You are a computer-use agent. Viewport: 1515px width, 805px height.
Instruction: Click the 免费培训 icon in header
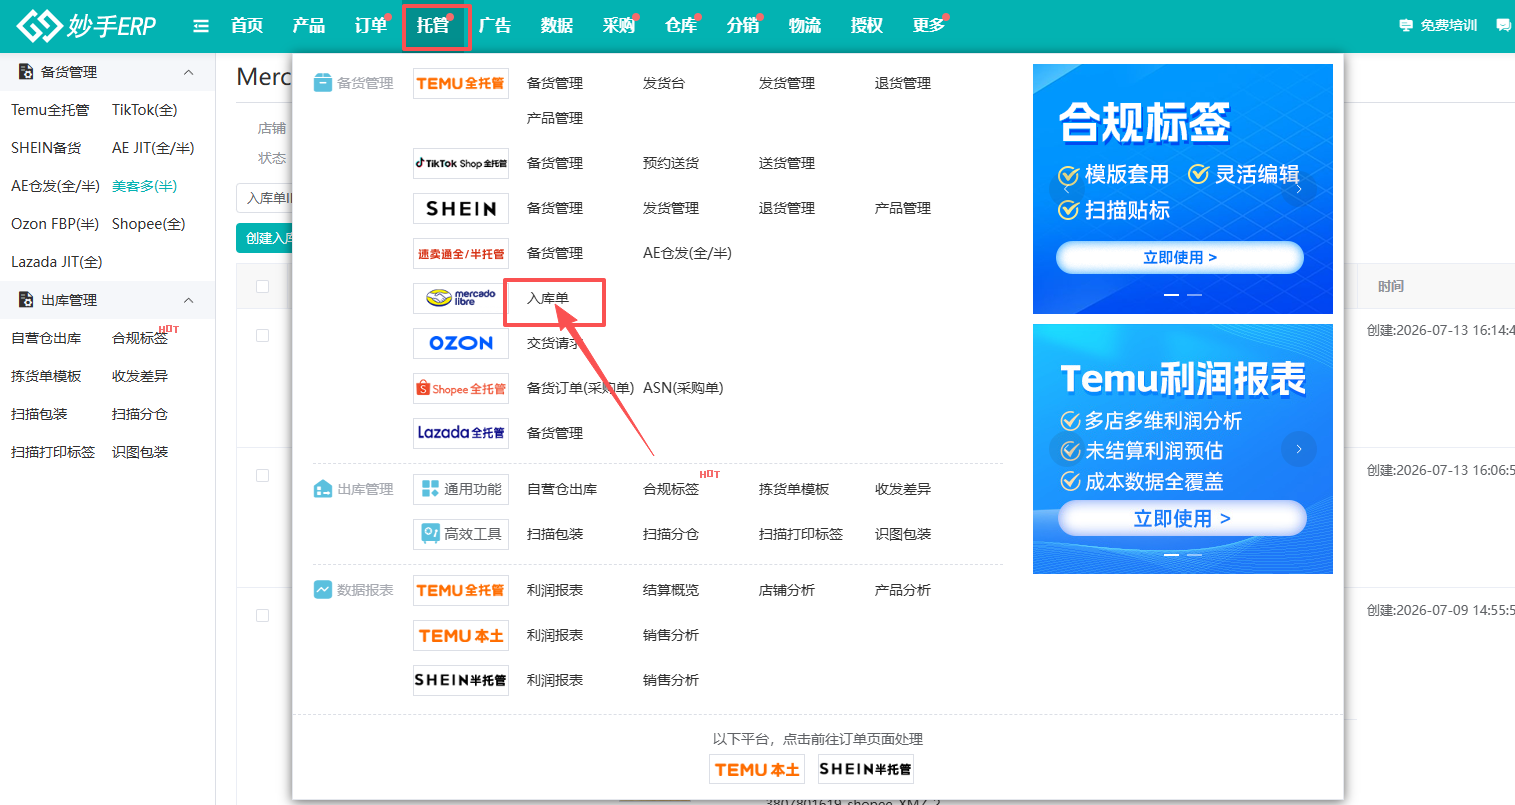tap(1406, 25)
